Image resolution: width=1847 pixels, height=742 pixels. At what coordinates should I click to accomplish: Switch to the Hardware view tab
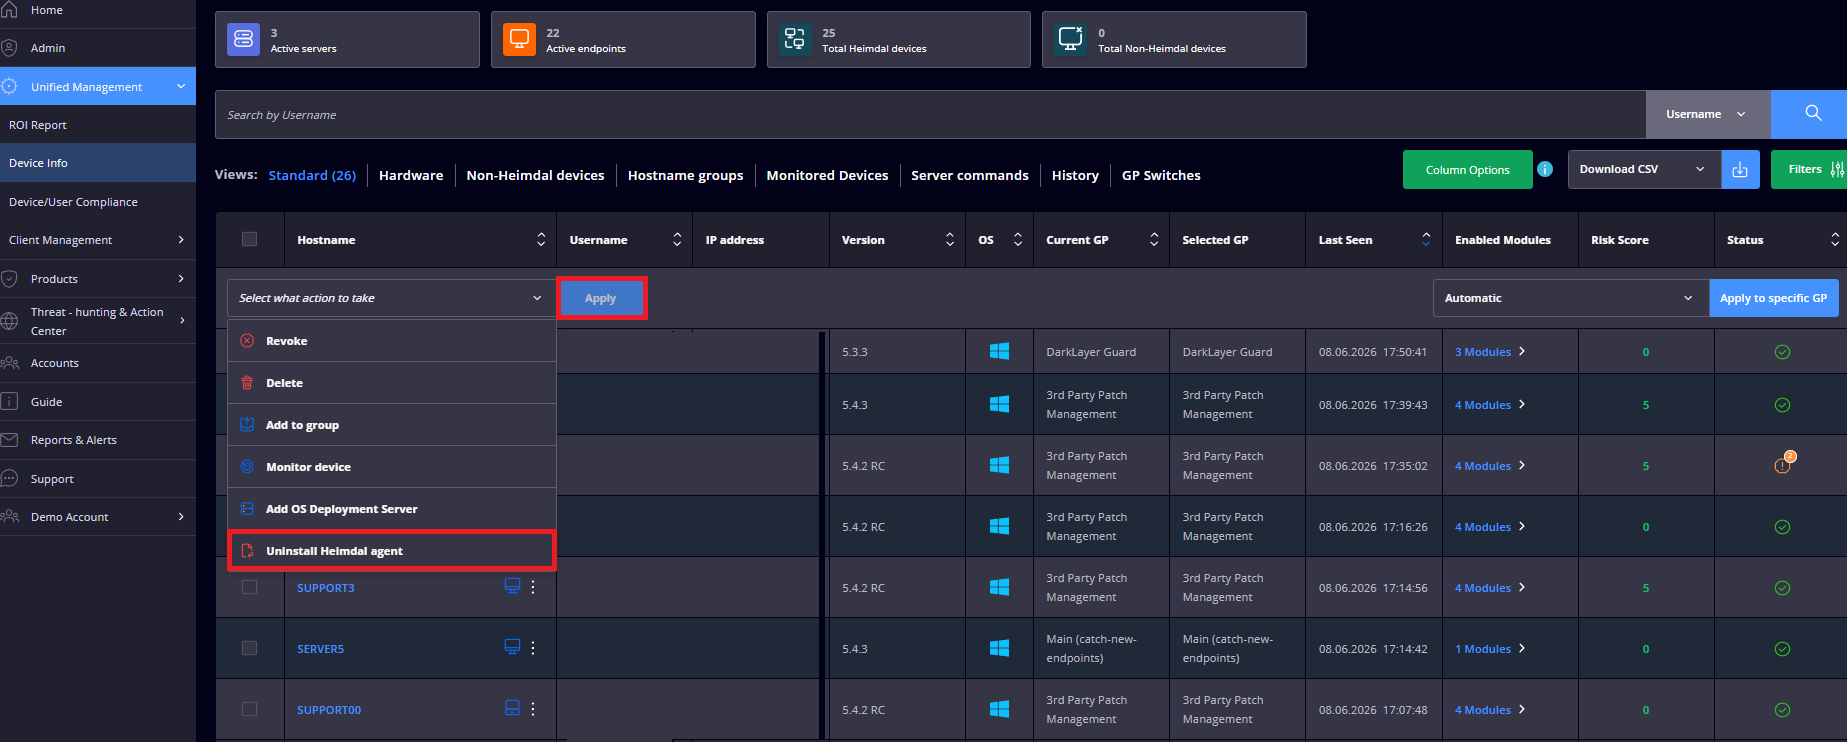tap(411, 175)
